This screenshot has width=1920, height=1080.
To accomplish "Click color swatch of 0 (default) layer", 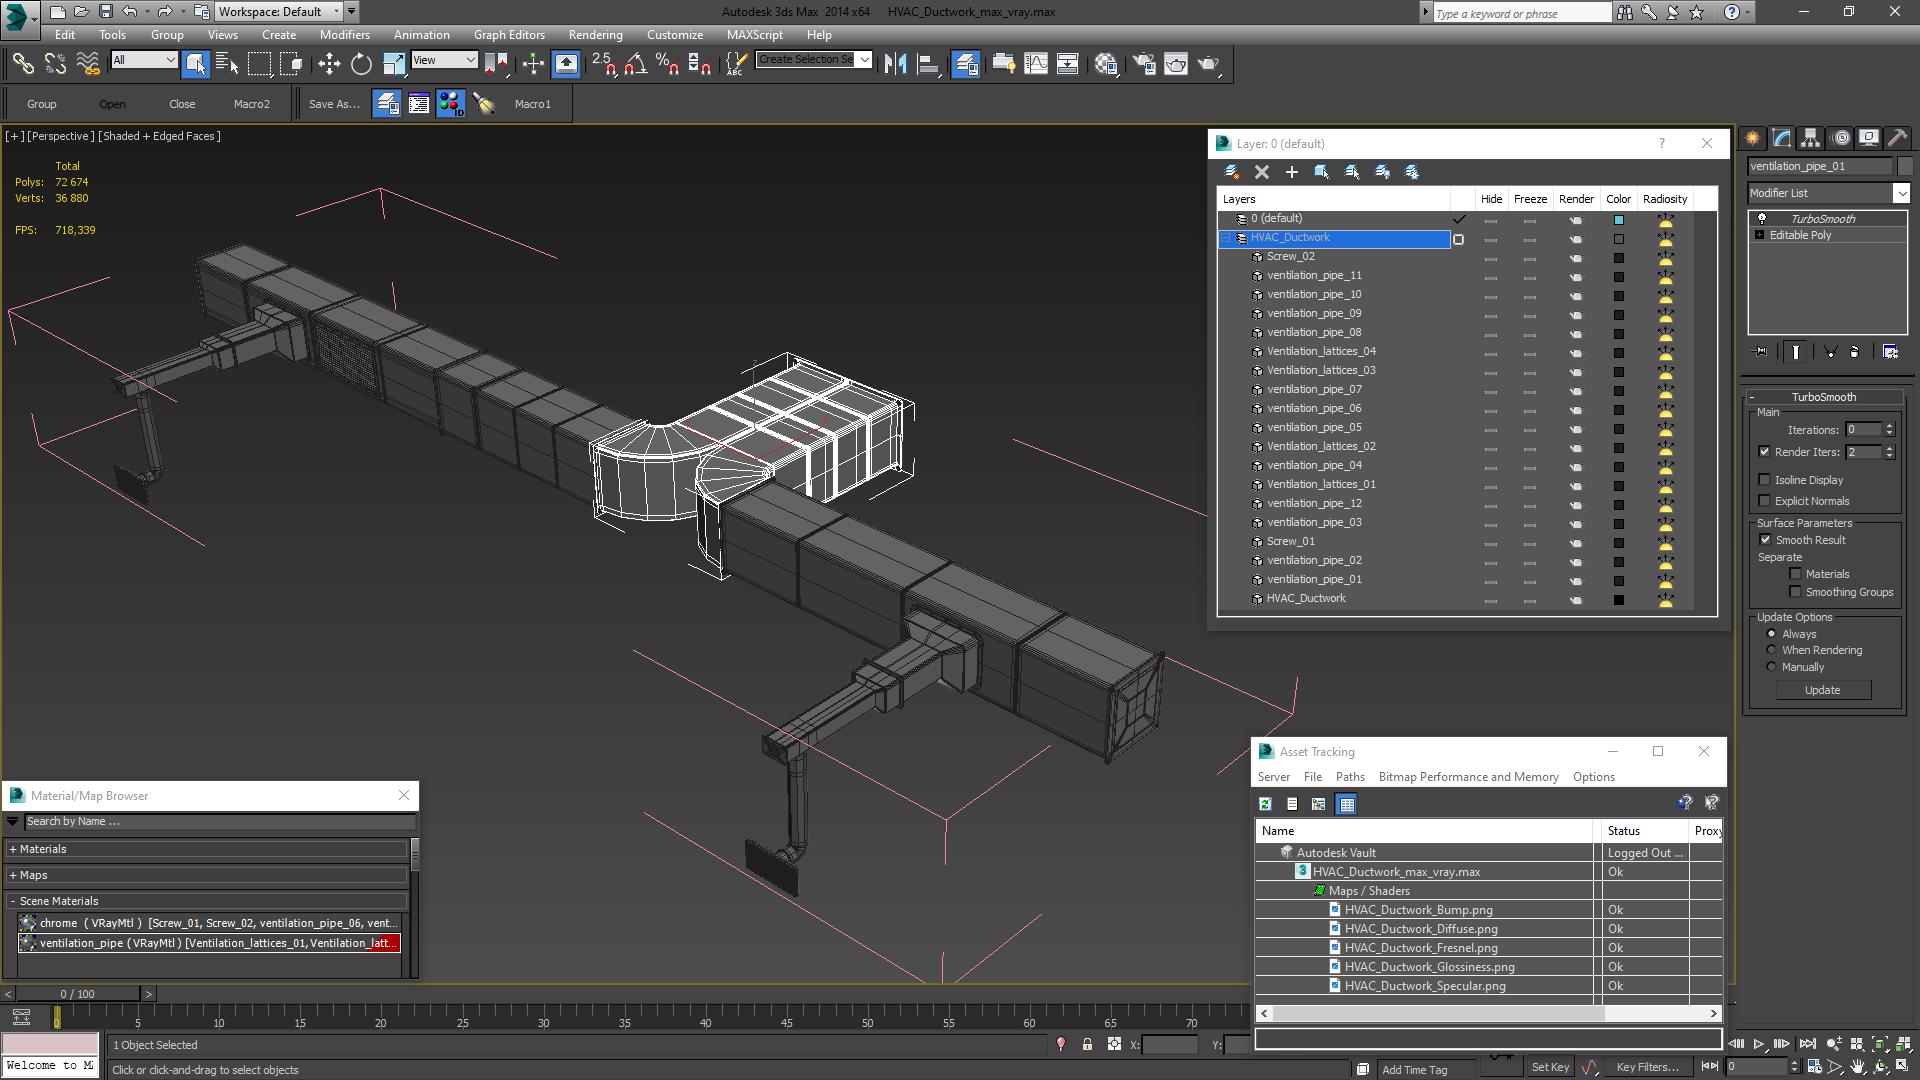I will (x=1619, y=220).
